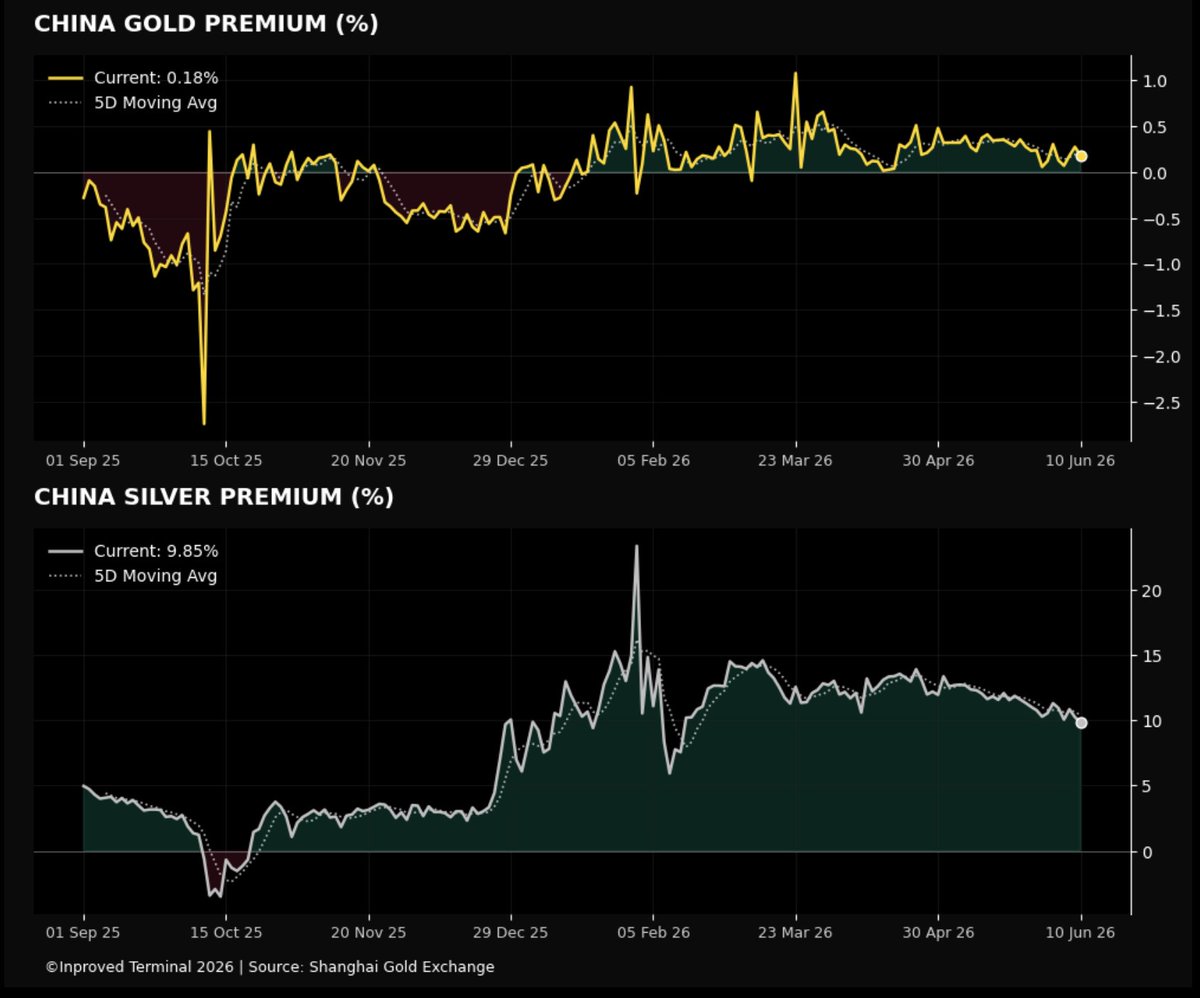The width and height of the screenshot is (1200, 998).
Task: Click silver chart x-axis label '30 Apr 26'
Action: (x=938, y=933)
